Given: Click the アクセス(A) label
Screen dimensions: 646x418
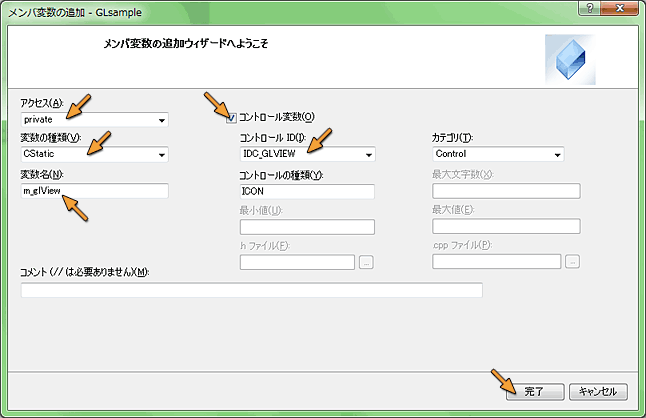Looking at the screenshot, I should tap(42, 103).
